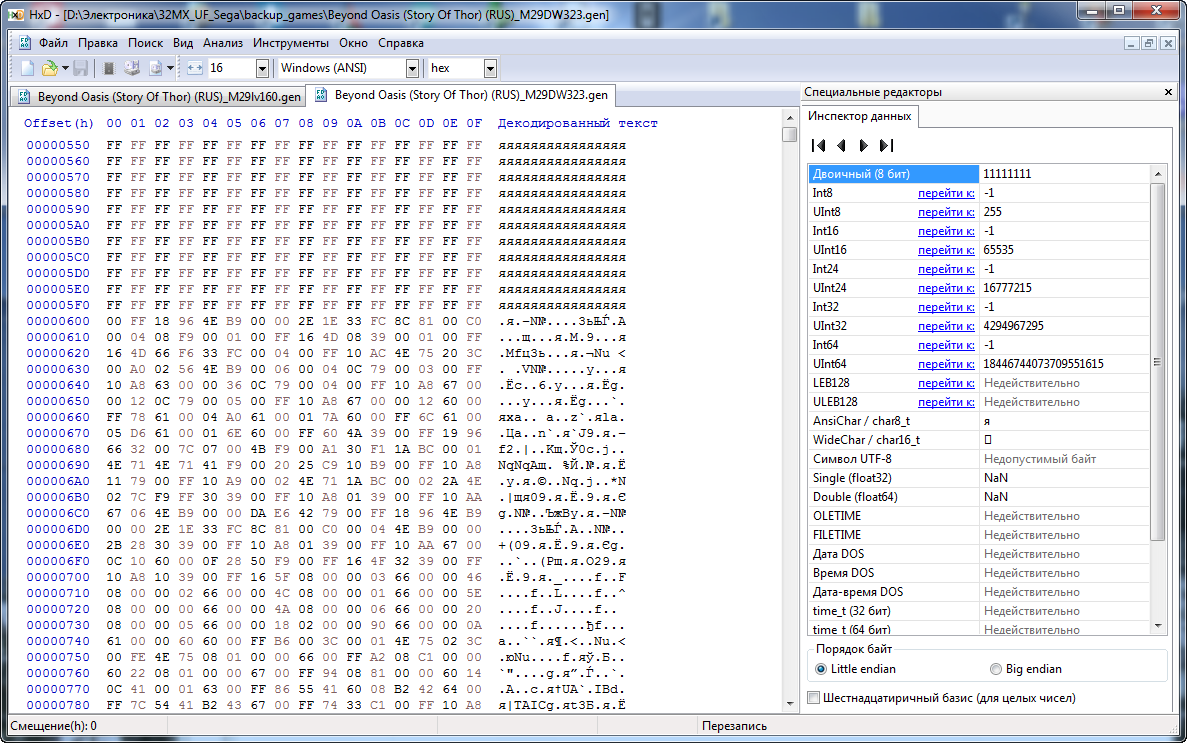
Task: Click the bytes-per-row arrows icon
Action: click(195, 68)
